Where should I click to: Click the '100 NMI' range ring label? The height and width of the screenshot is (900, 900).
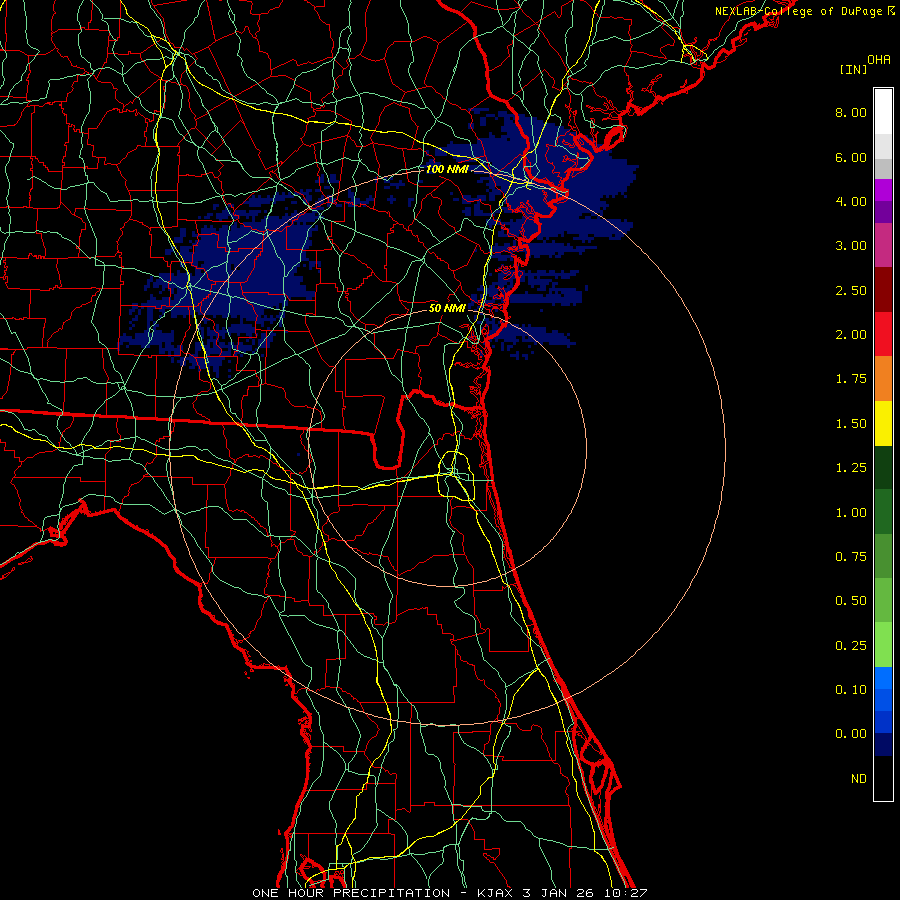(x=447, y=169)
